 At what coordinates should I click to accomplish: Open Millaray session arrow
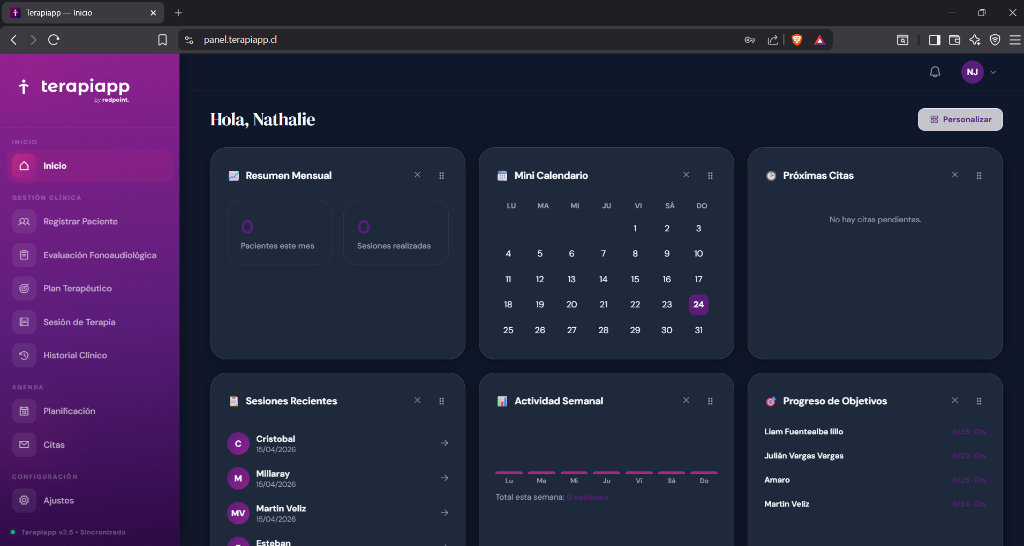[x=444, y=478]
